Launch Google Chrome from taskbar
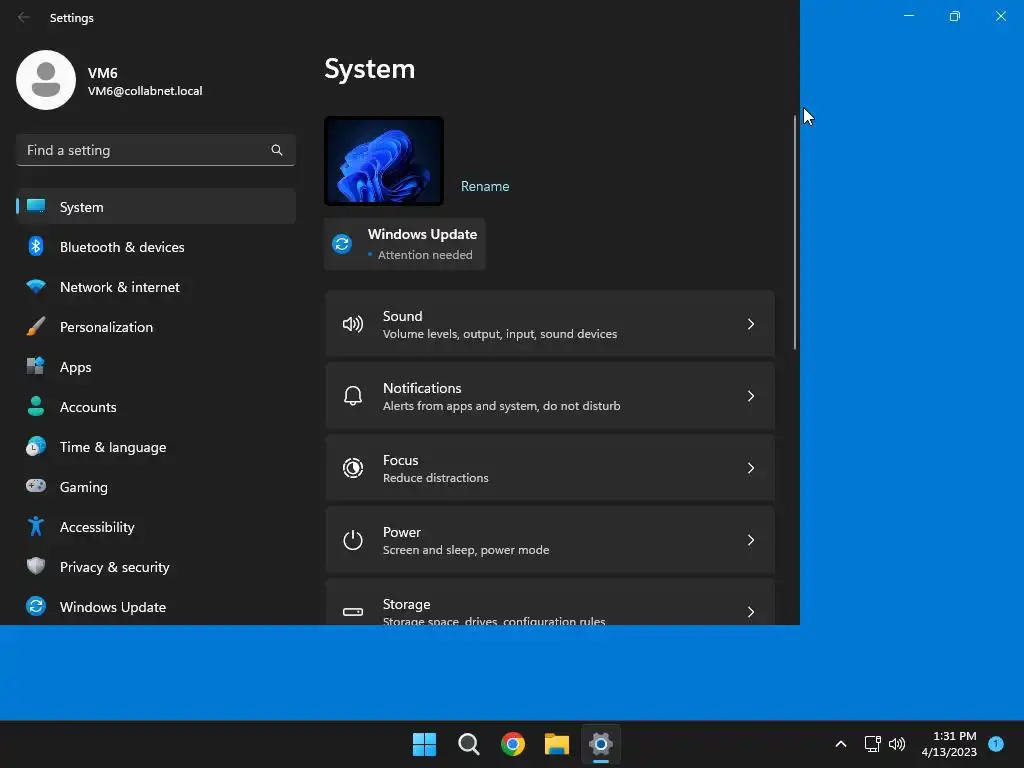 tap(513, 744)
